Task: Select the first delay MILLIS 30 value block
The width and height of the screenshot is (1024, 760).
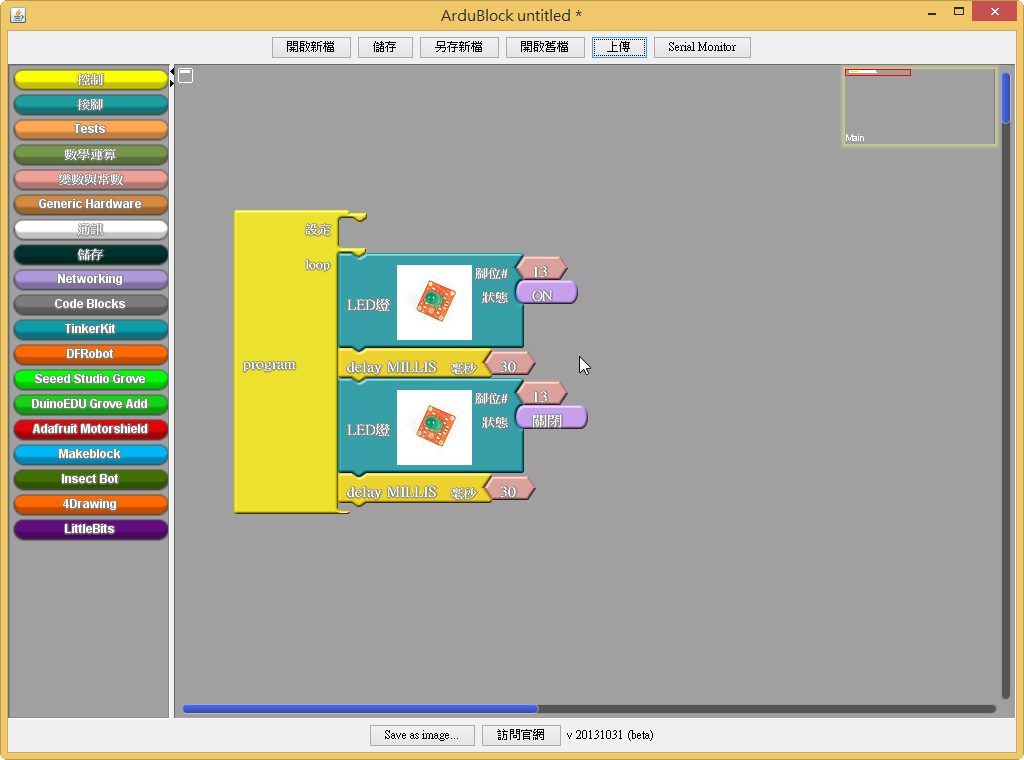Action: pos(509,366)
